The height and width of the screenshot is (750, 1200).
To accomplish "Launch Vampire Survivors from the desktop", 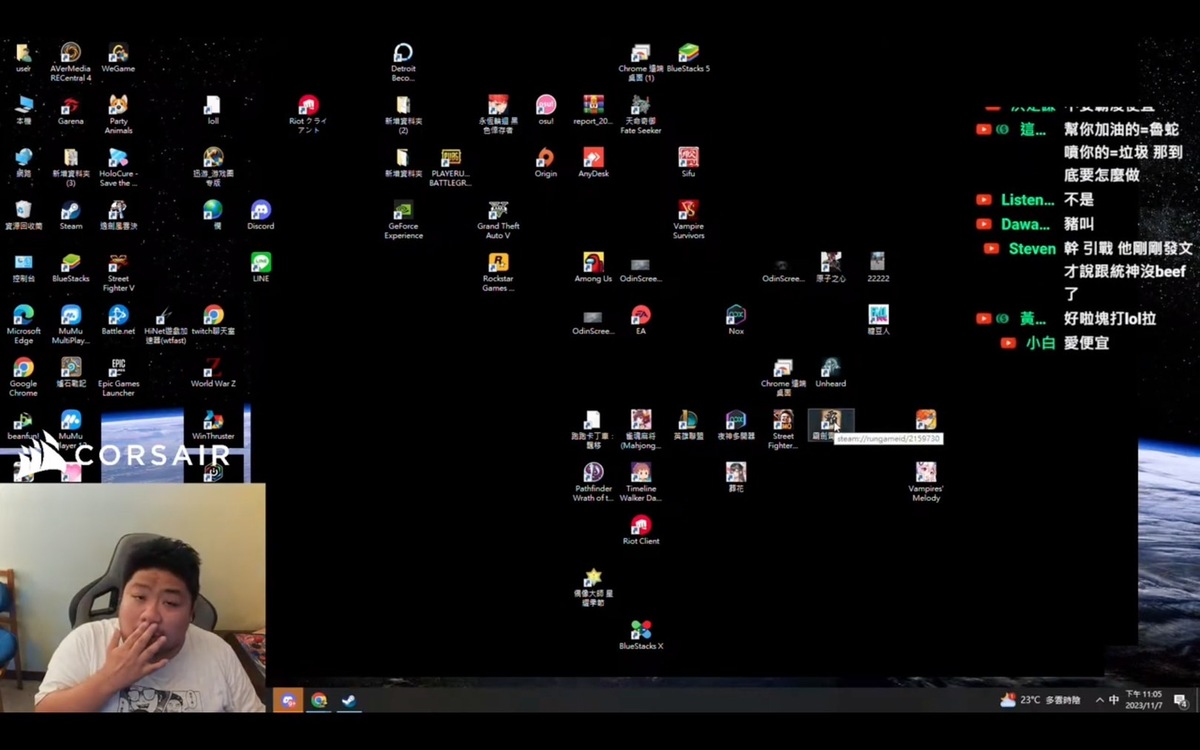I will (688, 219).
